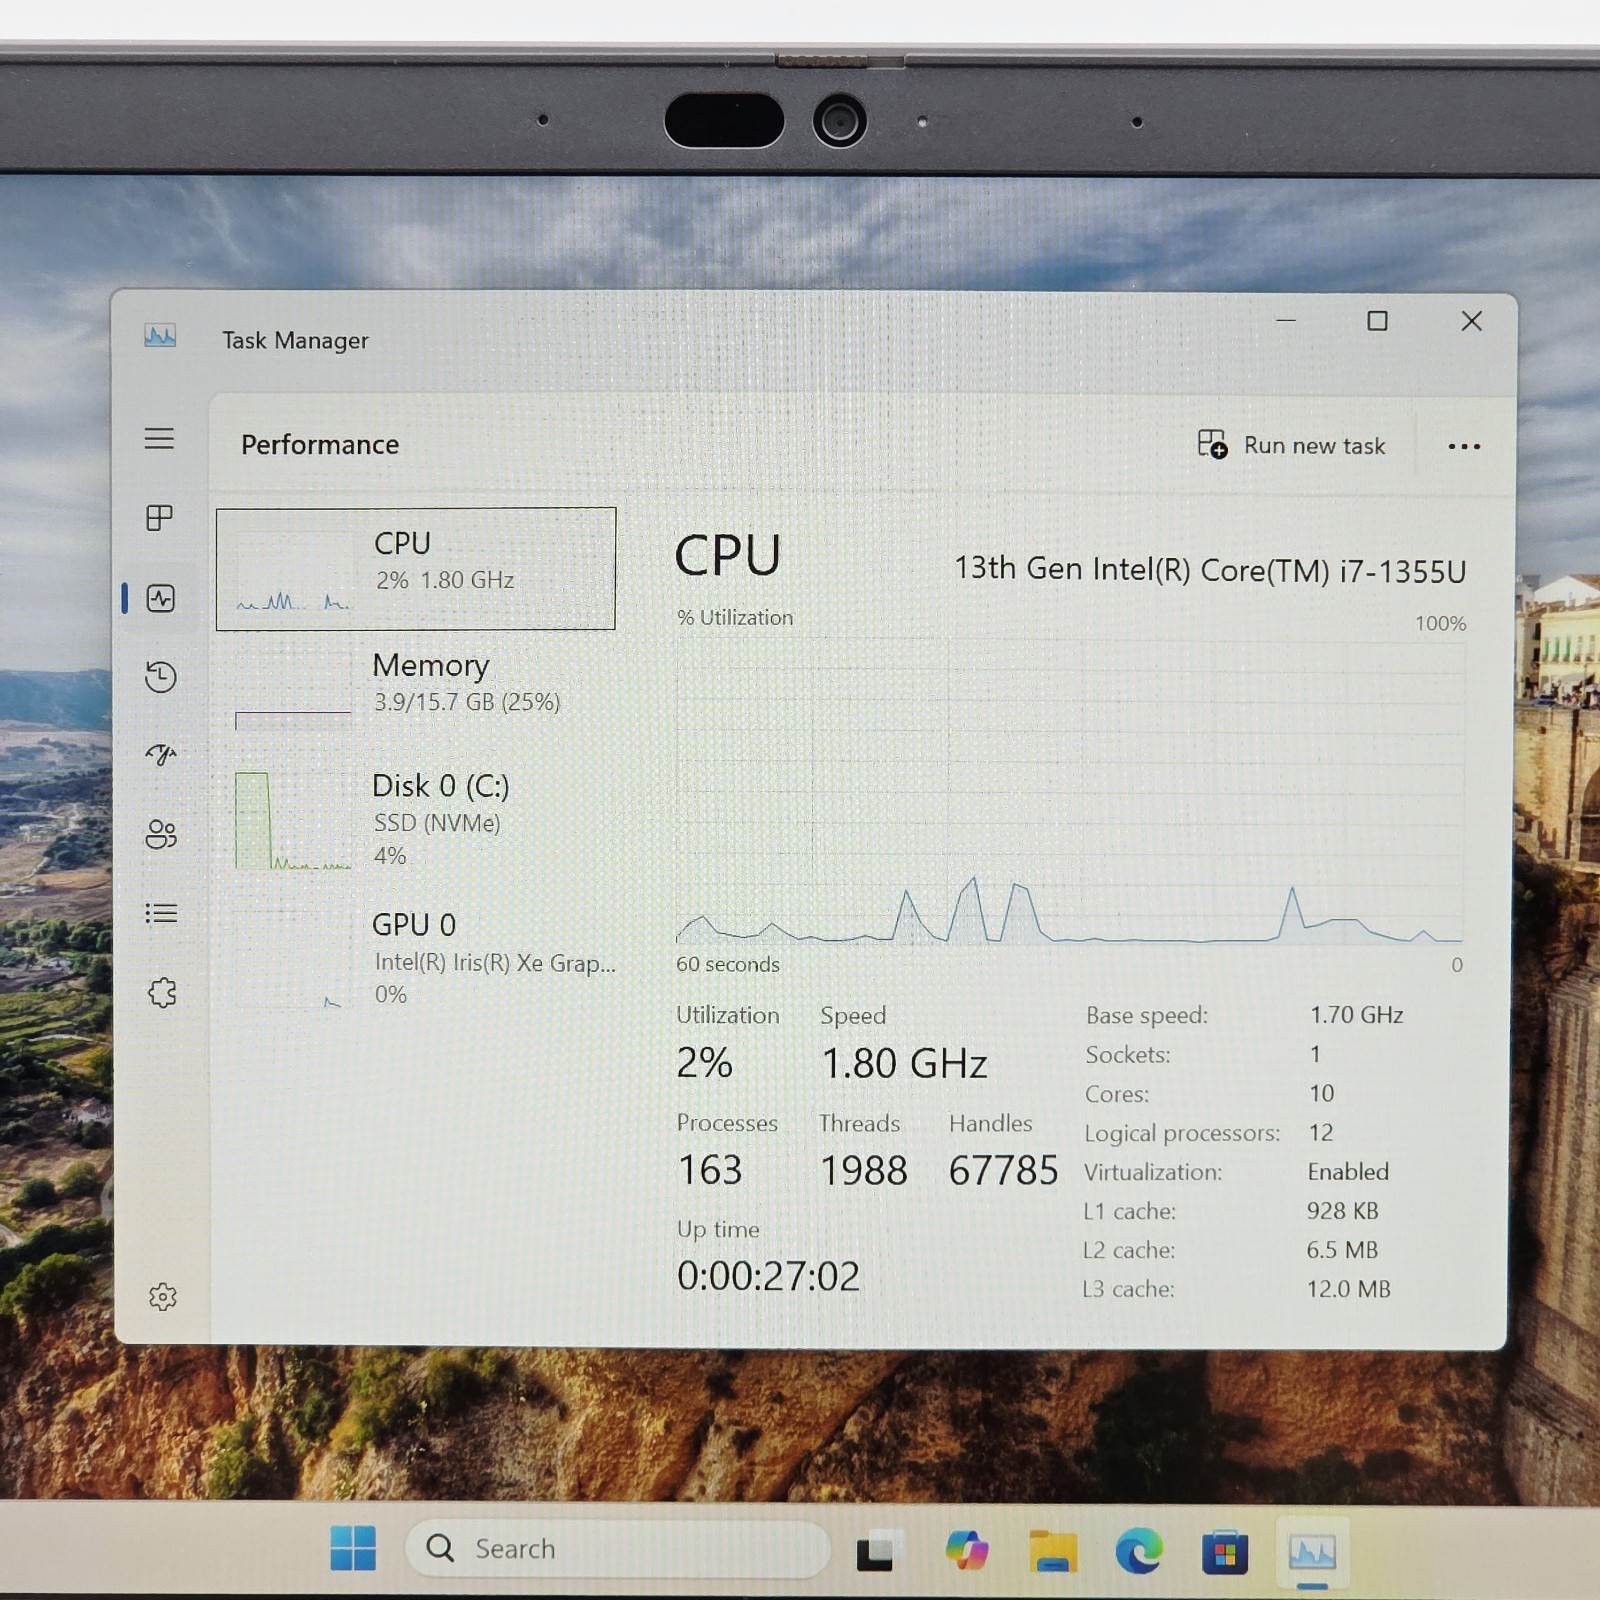Click the Logical processors value 12

tap(1321, 1132)
